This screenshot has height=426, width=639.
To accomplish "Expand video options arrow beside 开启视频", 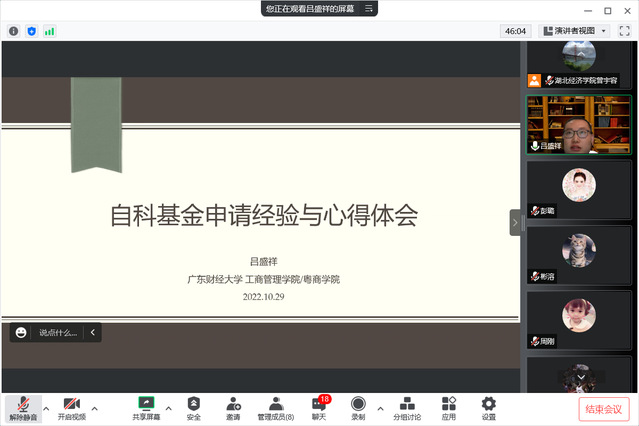I will 95,408.
